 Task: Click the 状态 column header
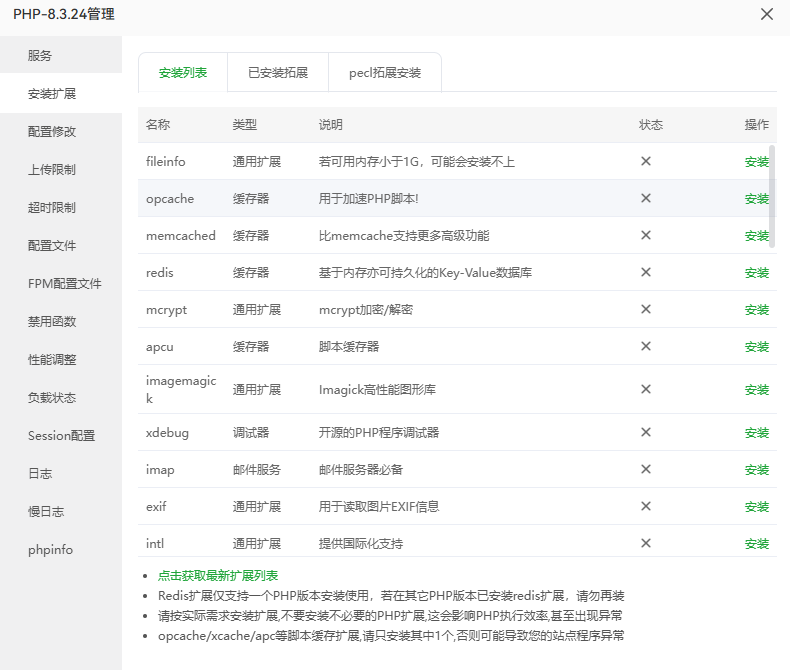651,124
